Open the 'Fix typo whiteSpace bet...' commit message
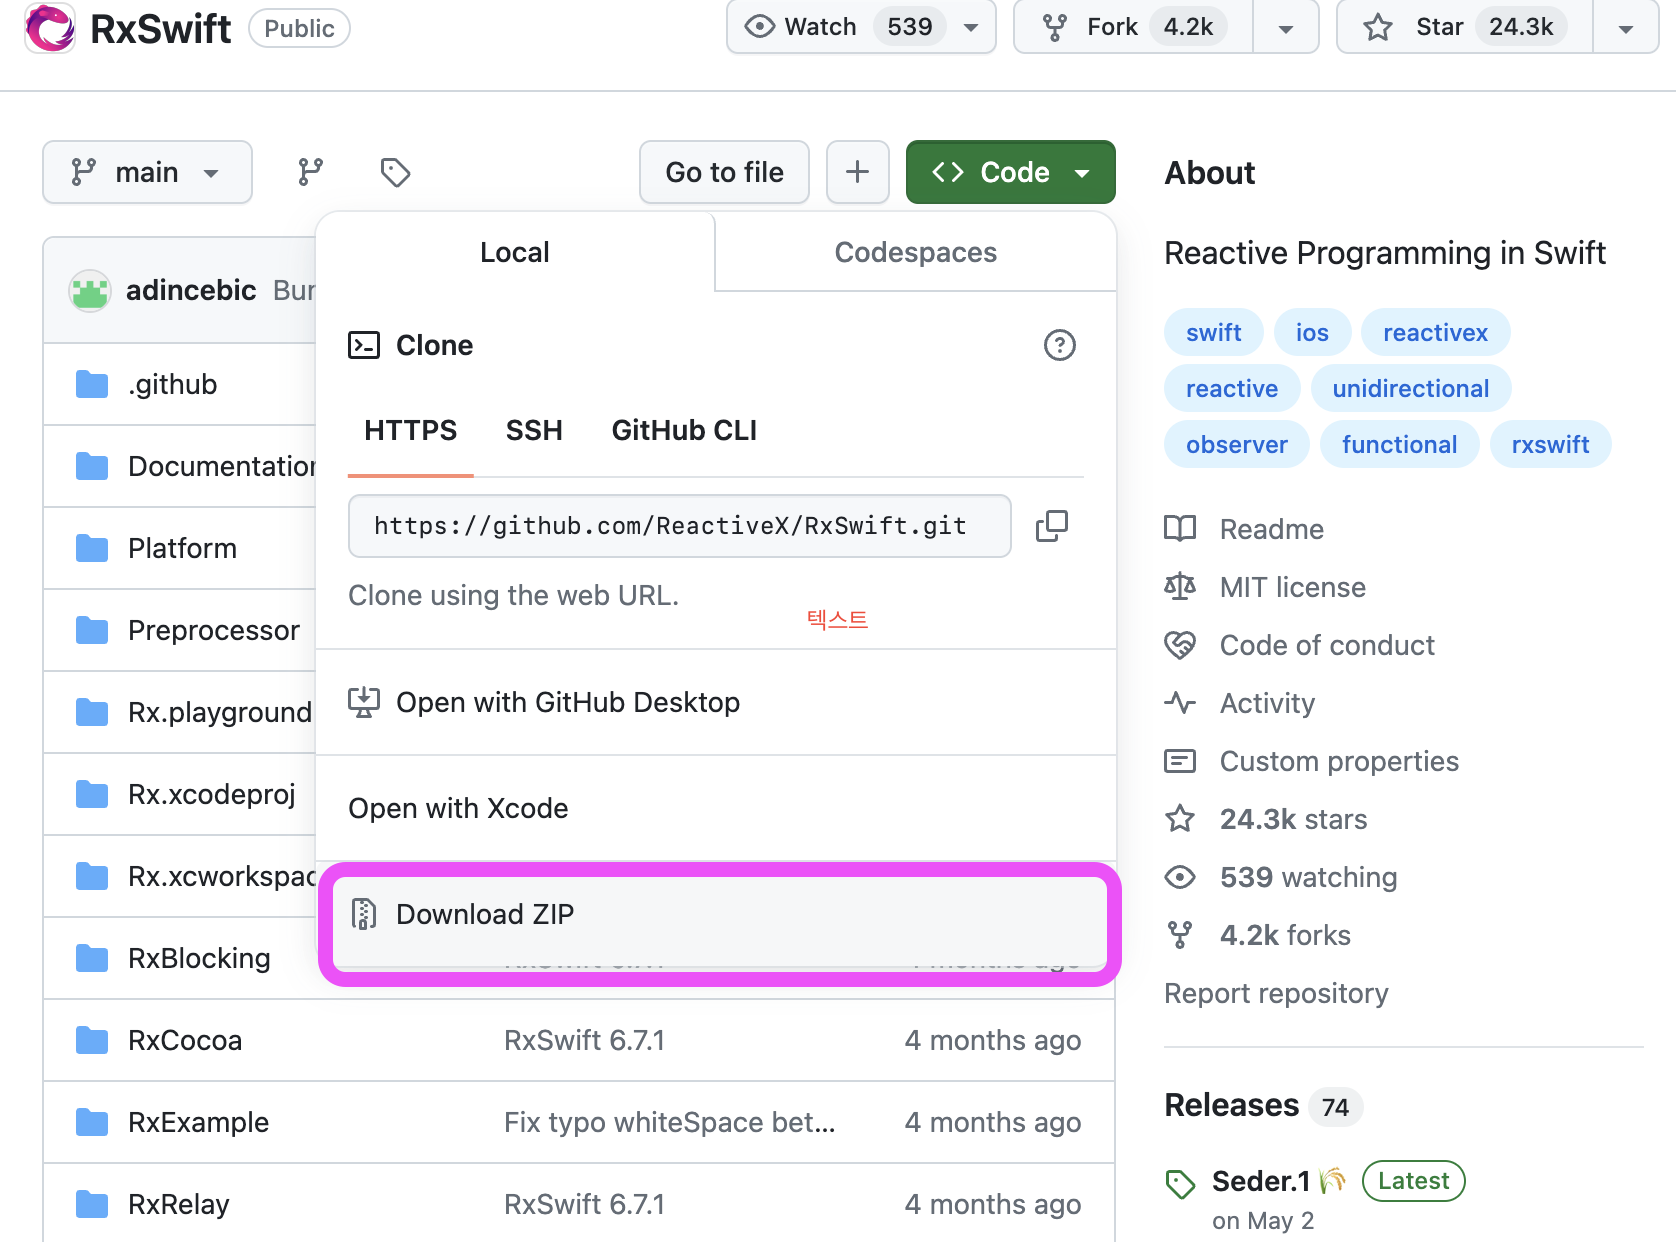The width and height of the screenshot is (1676, 1242). pyautogui.click(x=669, y=1122)
